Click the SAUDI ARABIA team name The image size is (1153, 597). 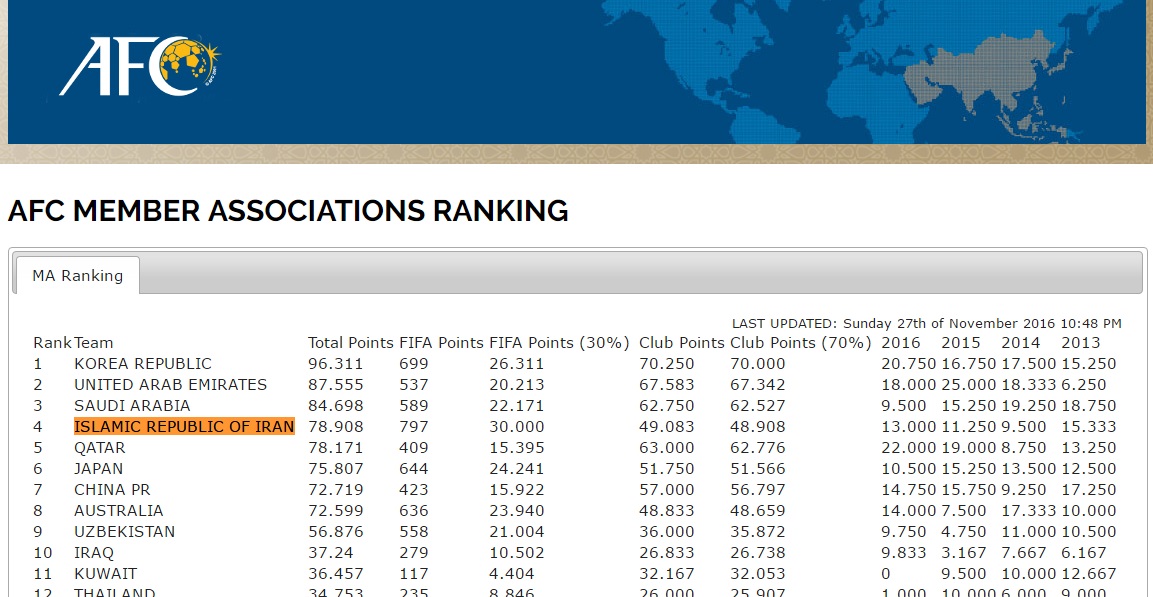coord(132,406)
